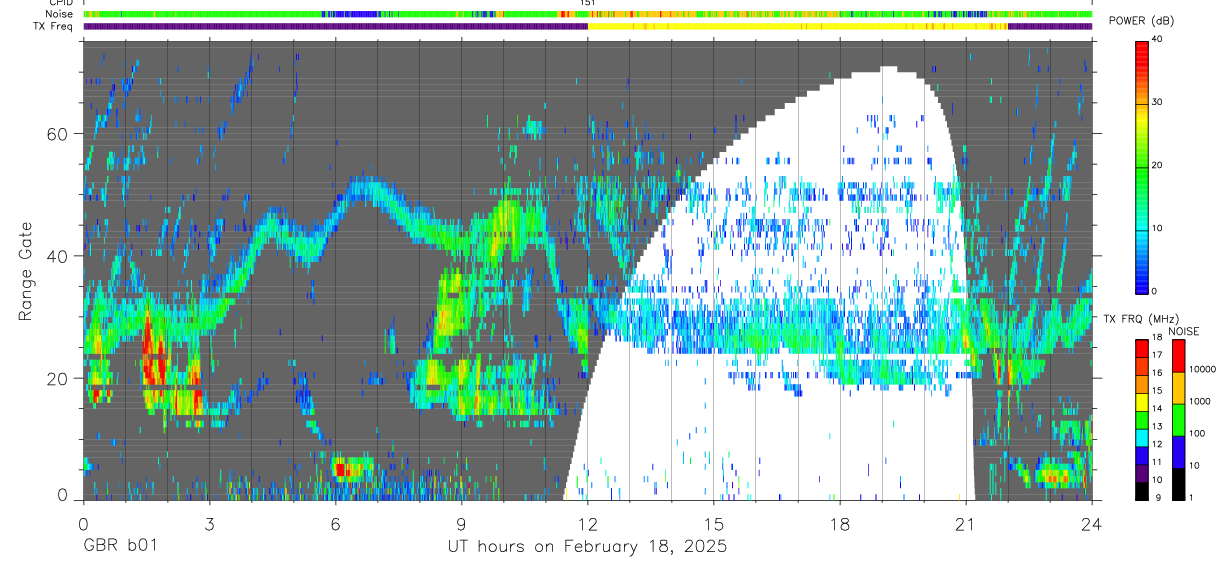The height and width of the screenshot is (567, 1228).
Task: Click the '10' label on the POWER scale
Action: pyautogui.click(x=1158, y=228)
